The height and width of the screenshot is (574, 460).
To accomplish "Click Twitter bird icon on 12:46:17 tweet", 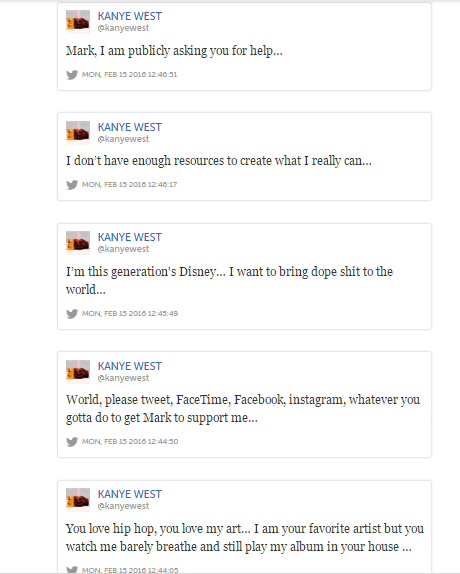I will point(72,184).
